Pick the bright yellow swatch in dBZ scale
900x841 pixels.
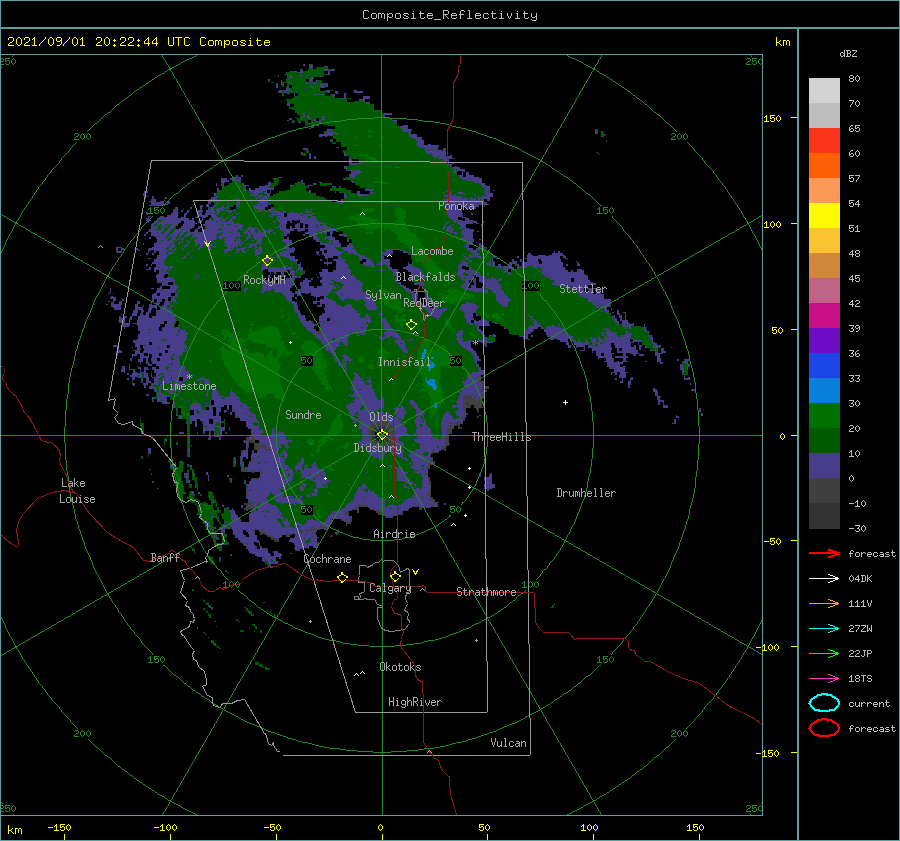click(x=824, y=216)
